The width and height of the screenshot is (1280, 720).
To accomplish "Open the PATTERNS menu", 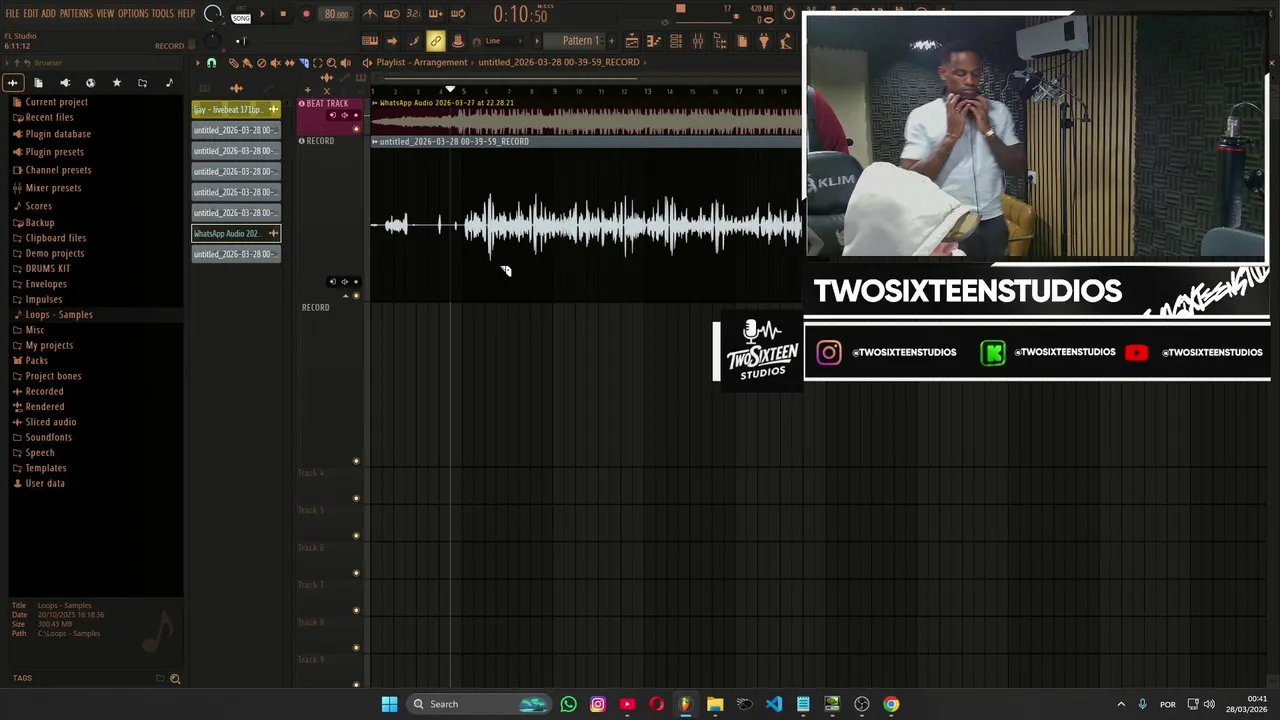I will point(76,13).
